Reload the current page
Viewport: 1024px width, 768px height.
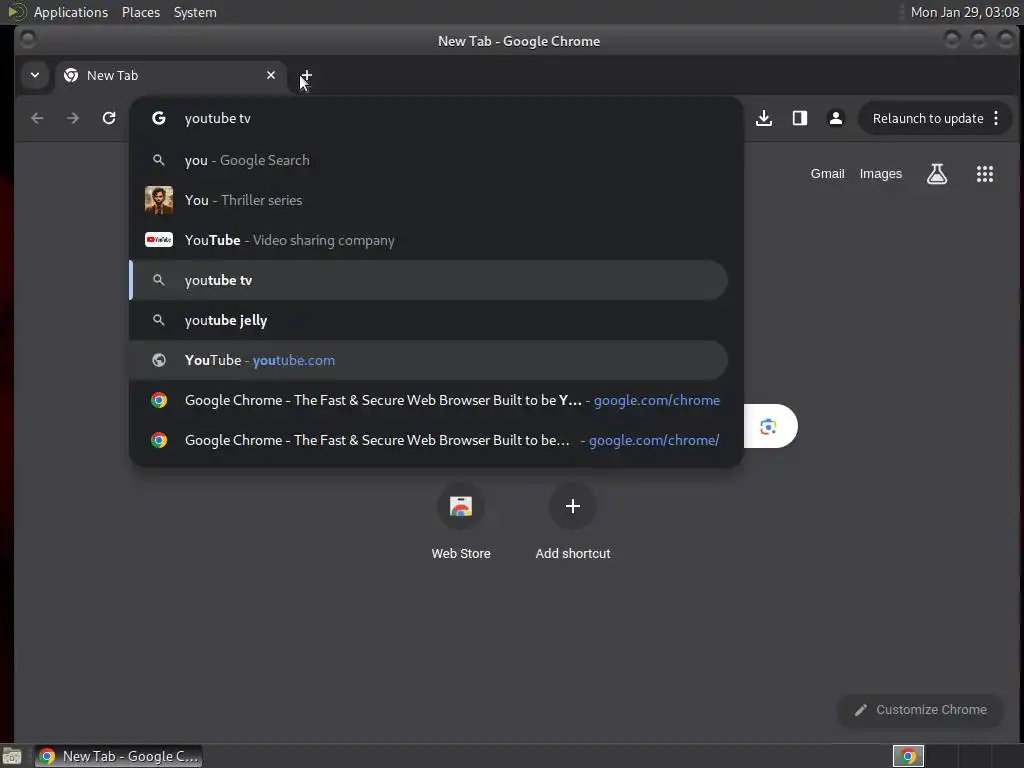(x=109, y=118)
